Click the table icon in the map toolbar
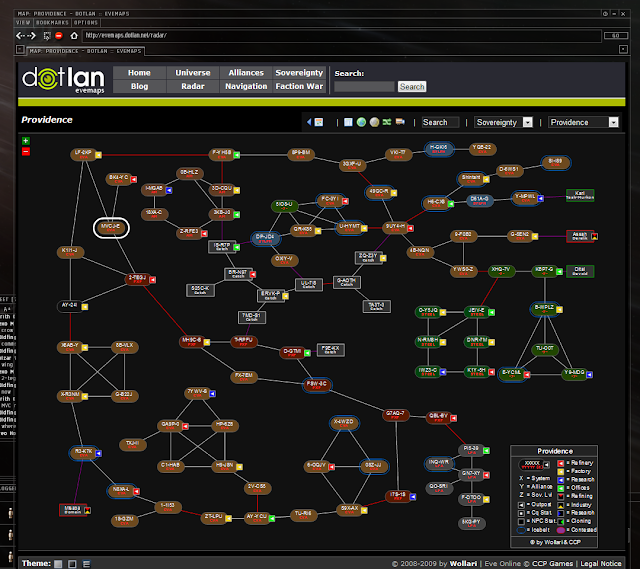Viewport: 640px width, 569px height. coord(348,122)
